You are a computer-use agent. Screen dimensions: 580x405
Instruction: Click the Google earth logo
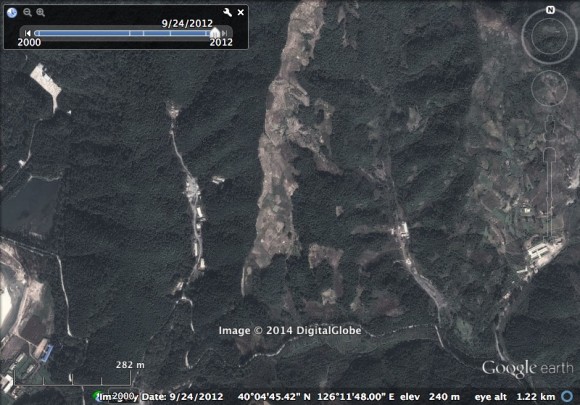(x=527, y=368)
